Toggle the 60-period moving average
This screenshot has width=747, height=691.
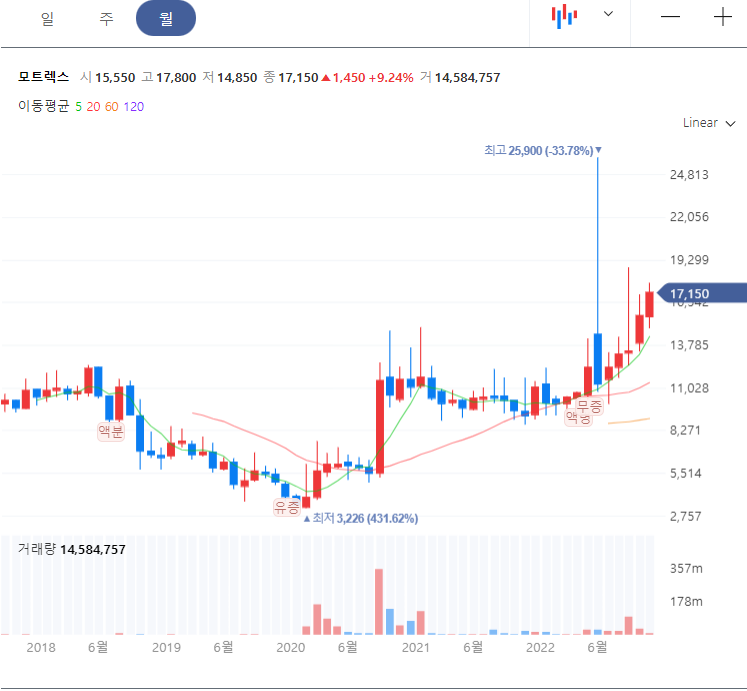click(x=111, y=107)
